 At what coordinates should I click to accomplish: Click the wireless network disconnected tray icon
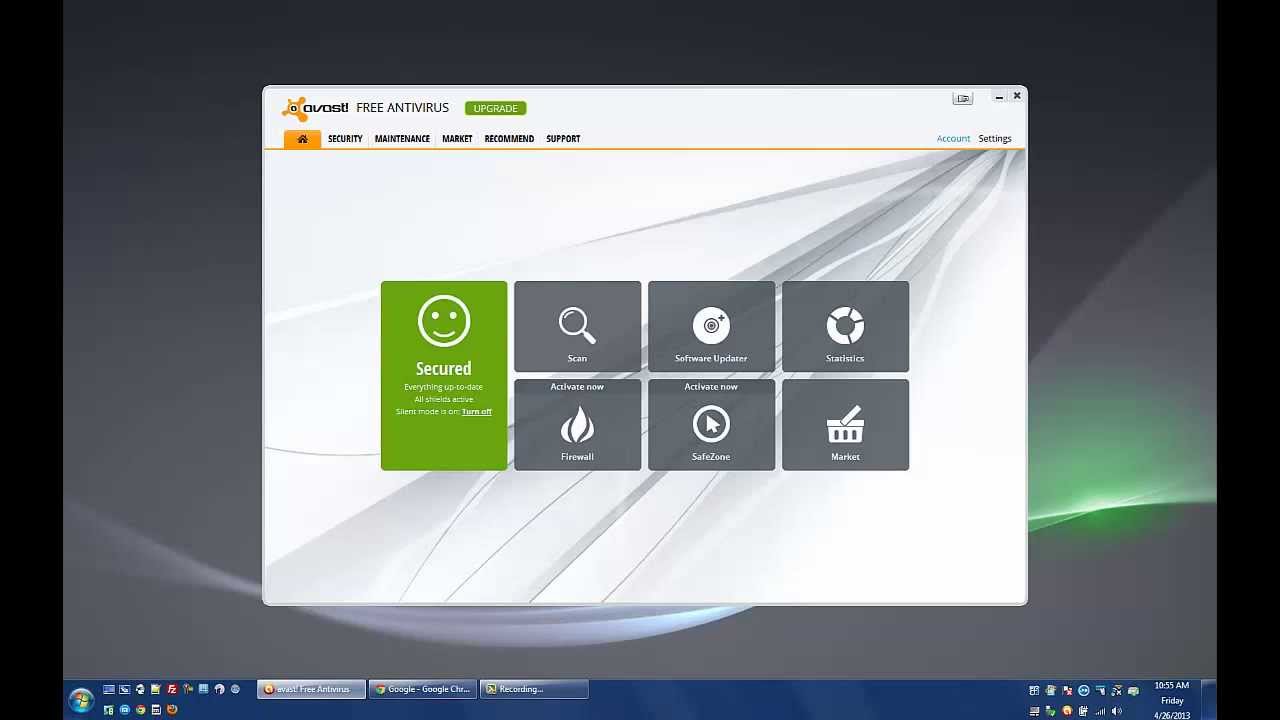tap(1116, 690)
